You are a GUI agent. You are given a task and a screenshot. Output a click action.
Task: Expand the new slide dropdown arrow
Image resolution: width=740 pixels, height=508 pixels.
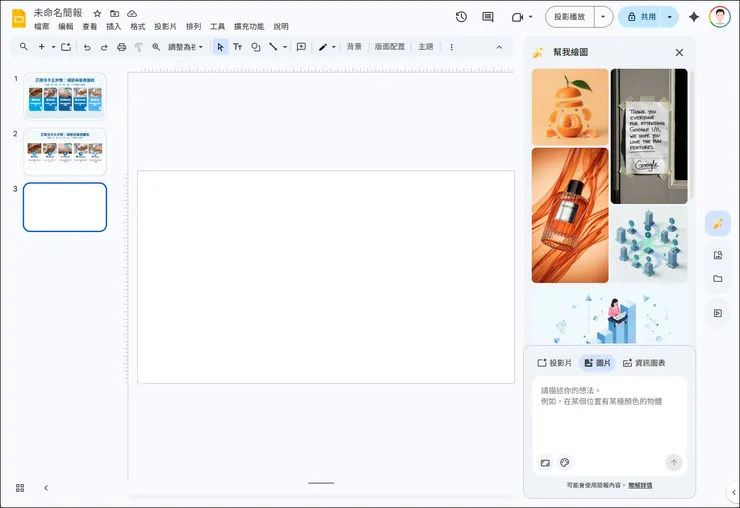point(53,47)
